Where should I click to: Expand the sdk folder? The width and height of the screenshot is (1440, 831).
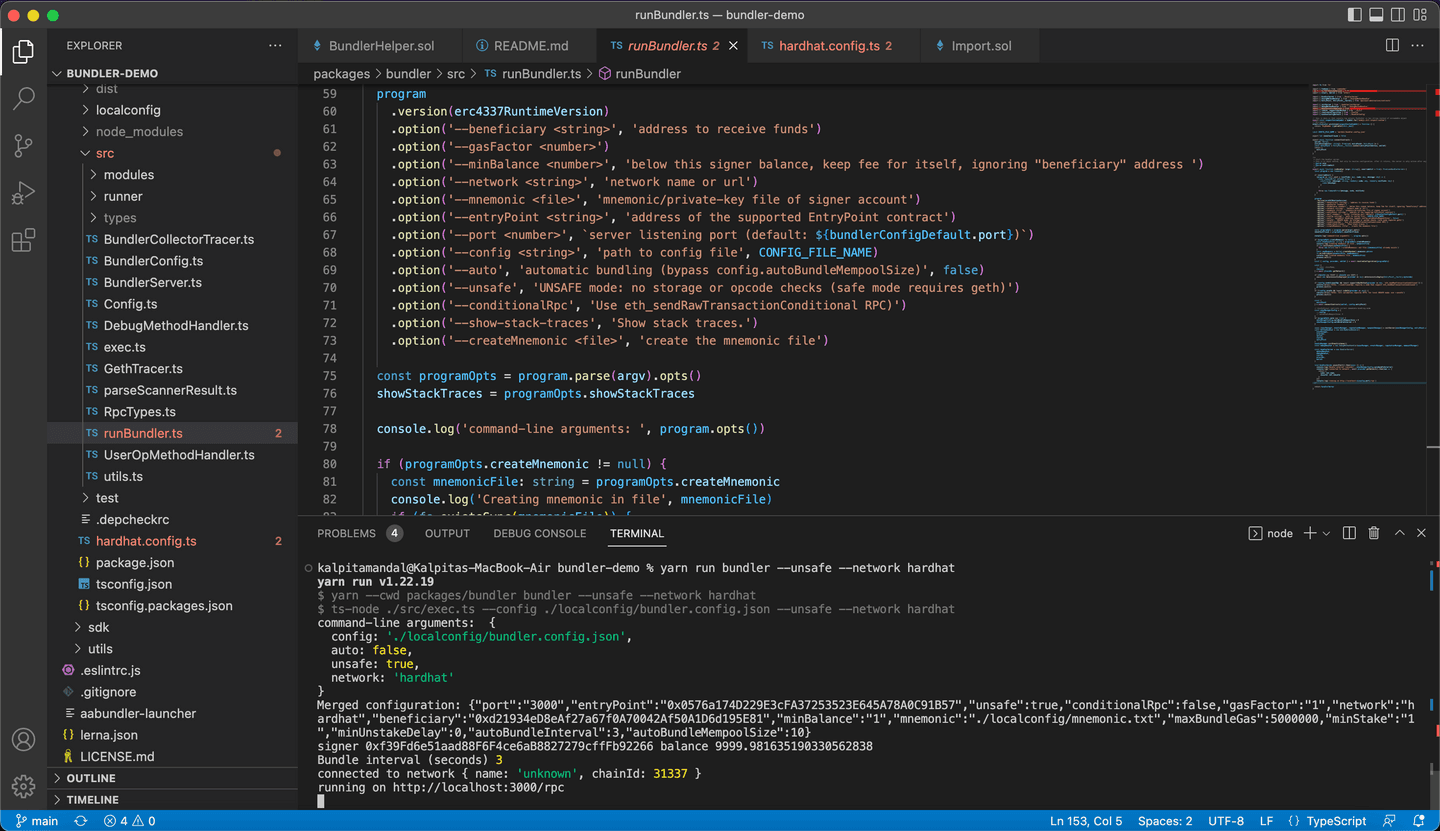pos(173,627)
